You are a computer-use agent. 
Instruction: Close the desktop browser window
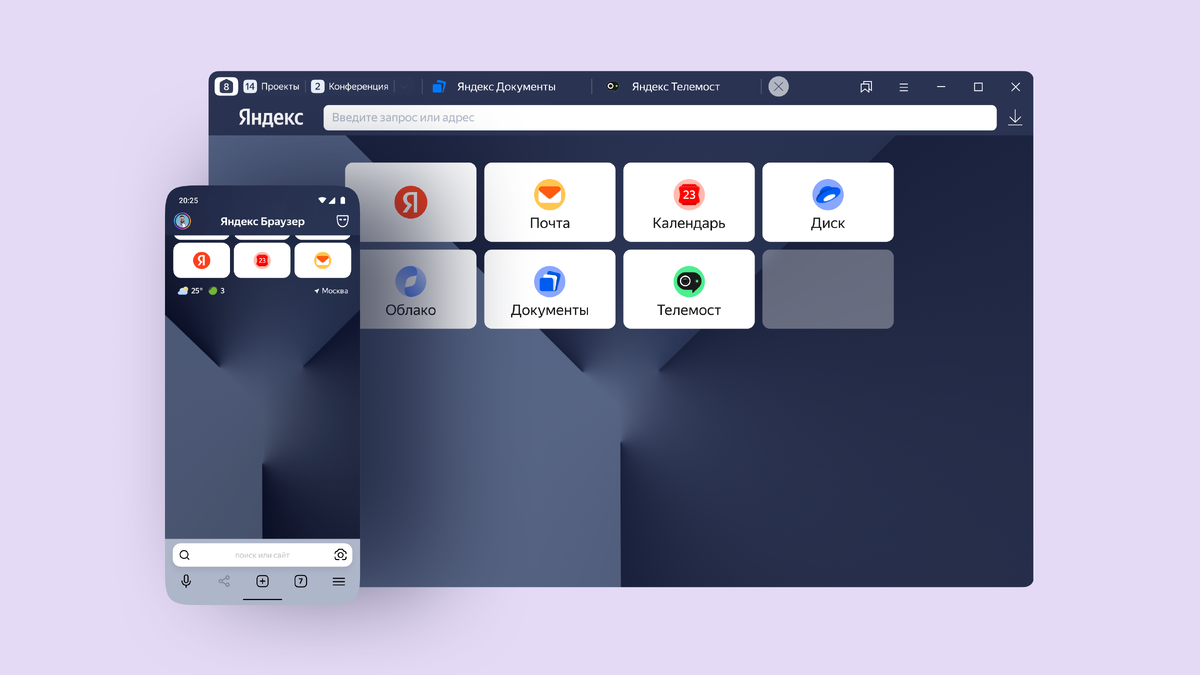pos(1015,87)
